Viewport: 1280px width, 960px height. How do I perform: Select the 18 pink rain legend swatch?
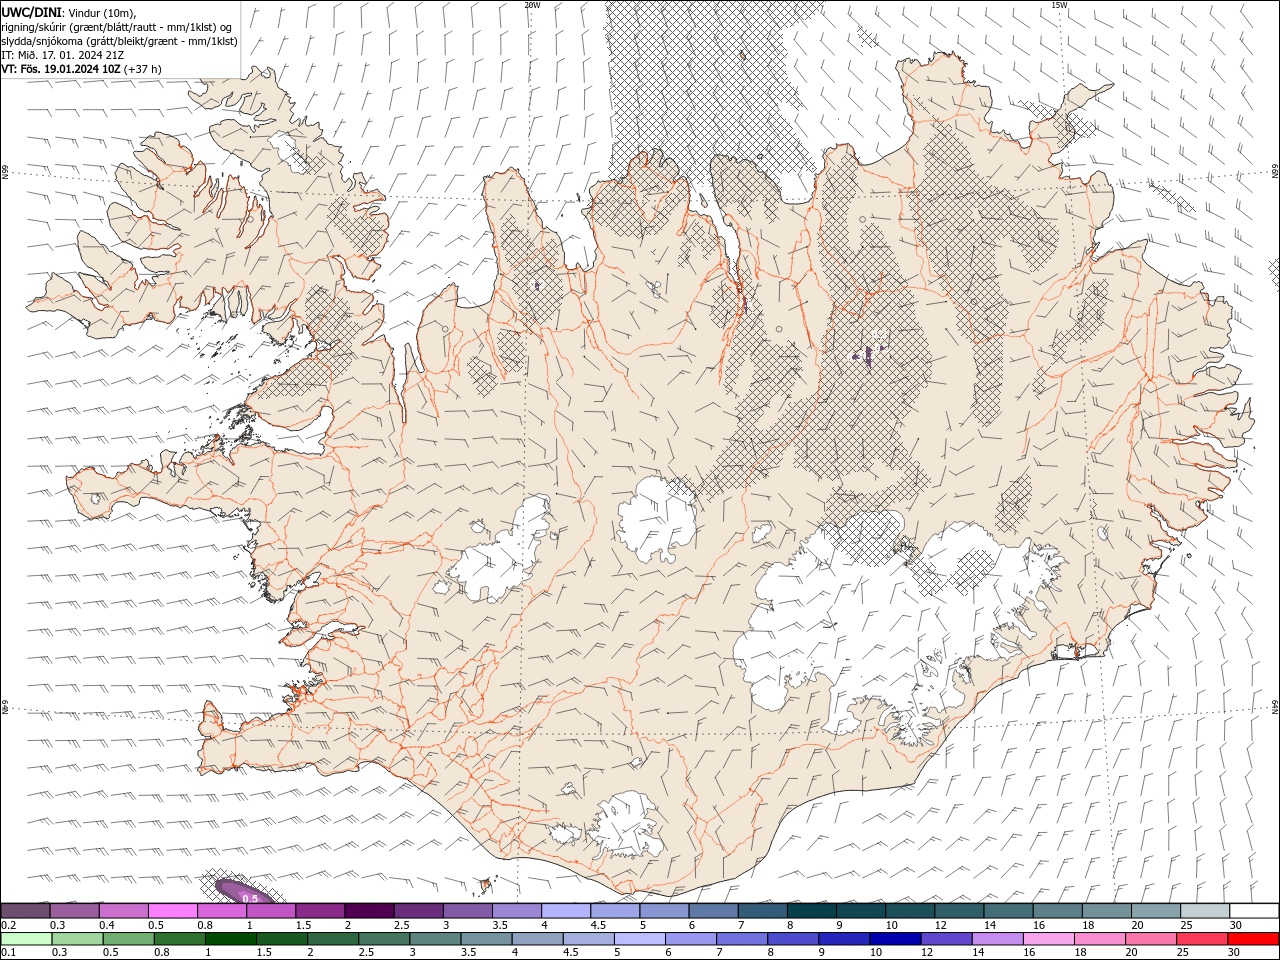click(1100, 939)
